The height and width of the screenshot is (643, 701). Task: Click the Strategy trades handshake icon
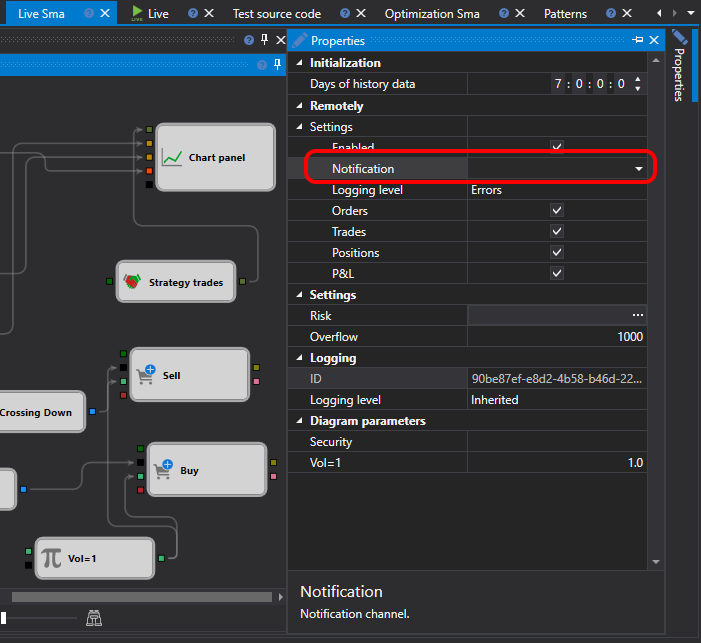click(x=132, y=282)
